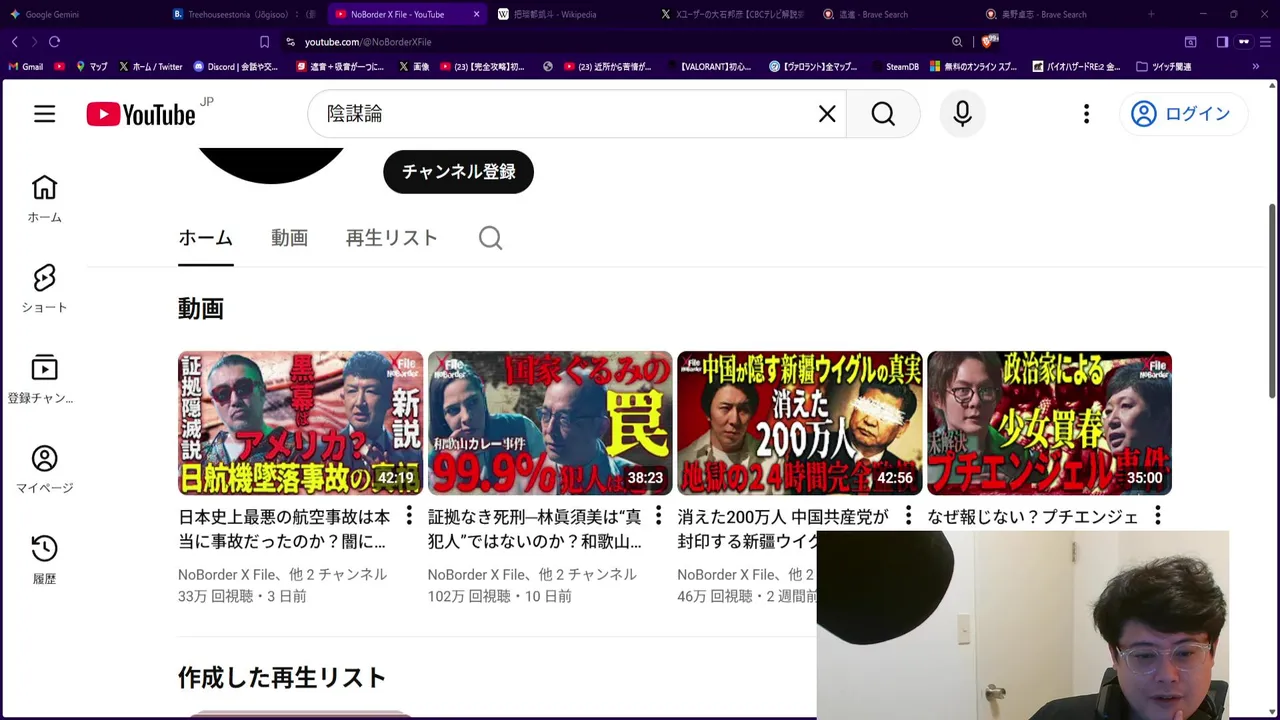This screenshot has height=720, width=1280.
Task: Open YouTube settings three-dot menu
Action: point(1086,114)
